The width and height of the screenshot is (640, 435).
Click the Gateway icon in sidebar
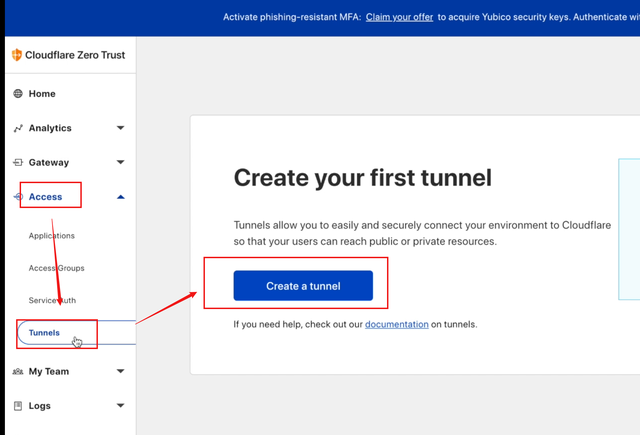point(18,162)
